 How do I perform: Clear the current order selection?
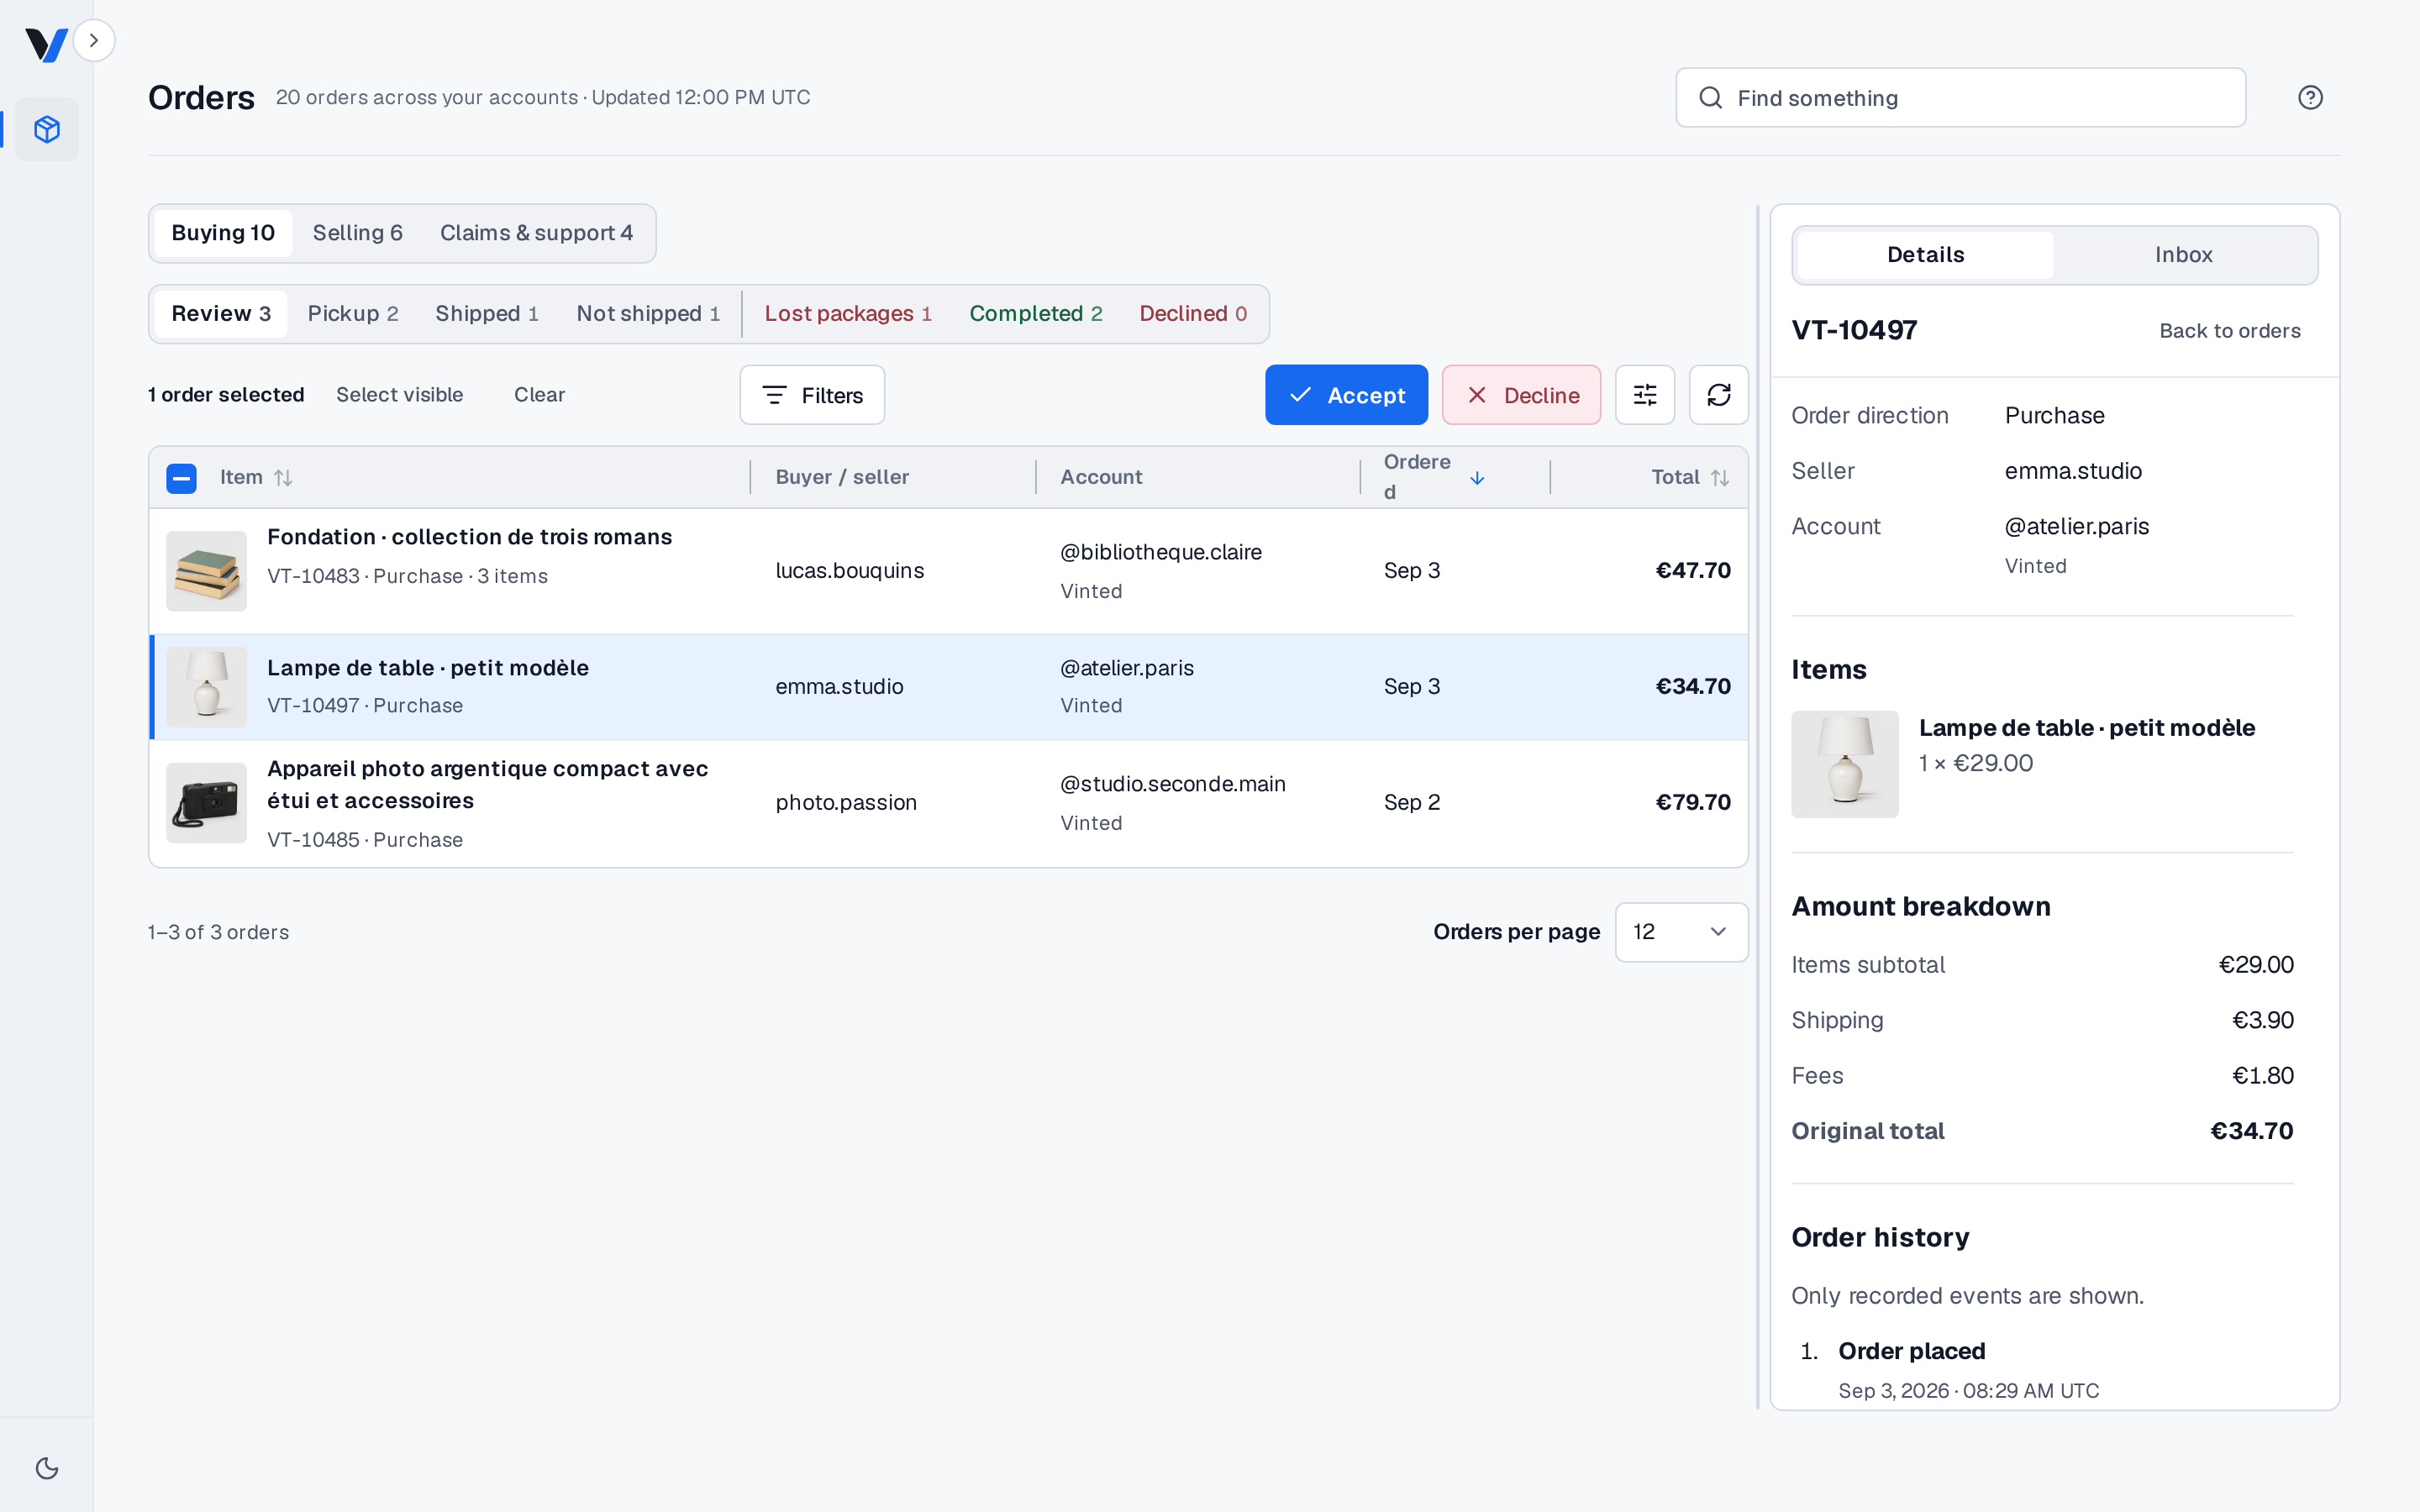click(539, 395)
